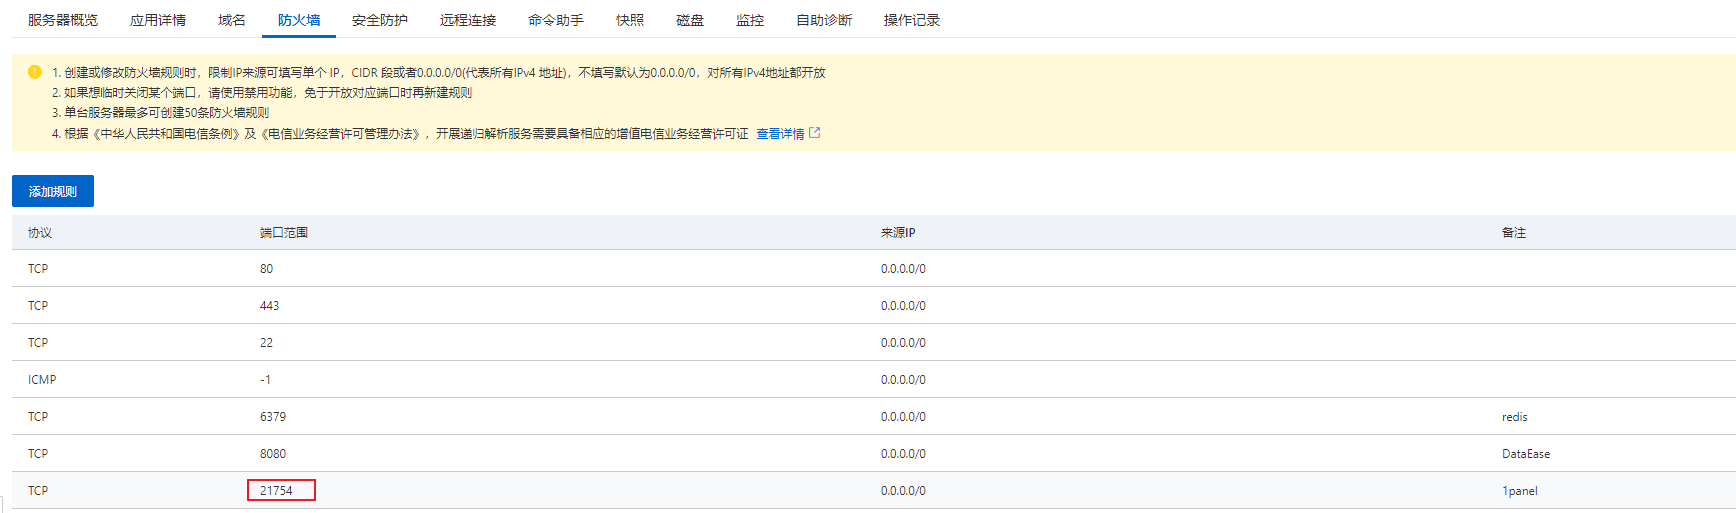Switch to the 远程连接 tab
The image size is (1736, 513).
coord(468,20)
